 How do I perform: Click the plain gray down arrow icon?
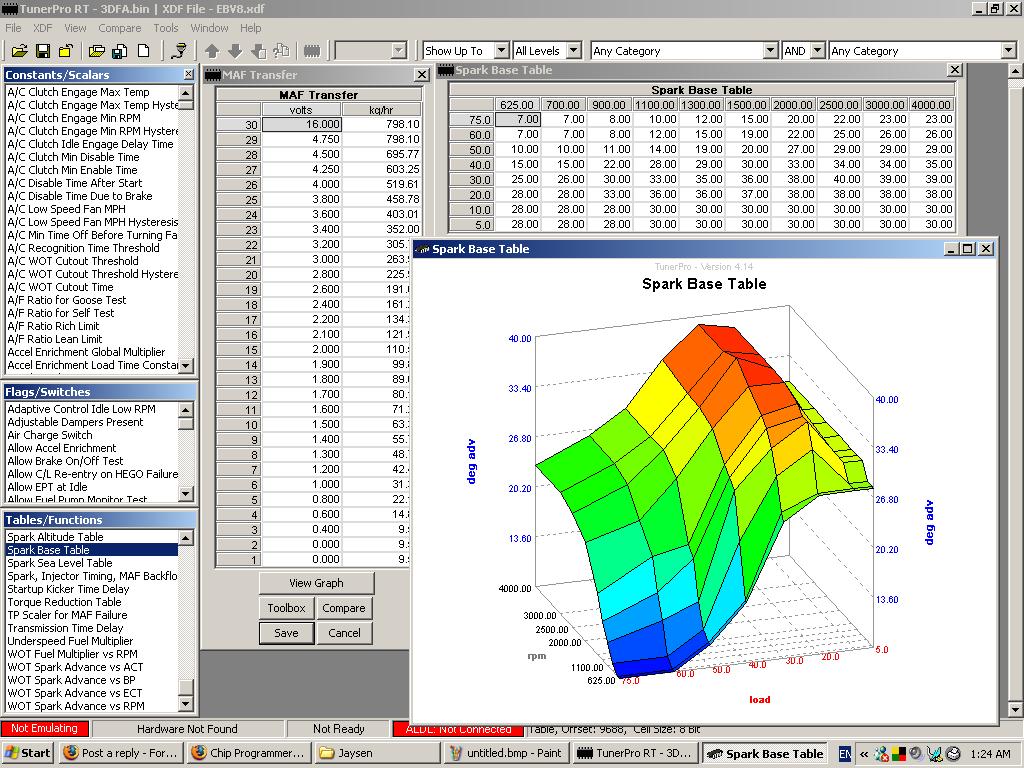[235, 51]
